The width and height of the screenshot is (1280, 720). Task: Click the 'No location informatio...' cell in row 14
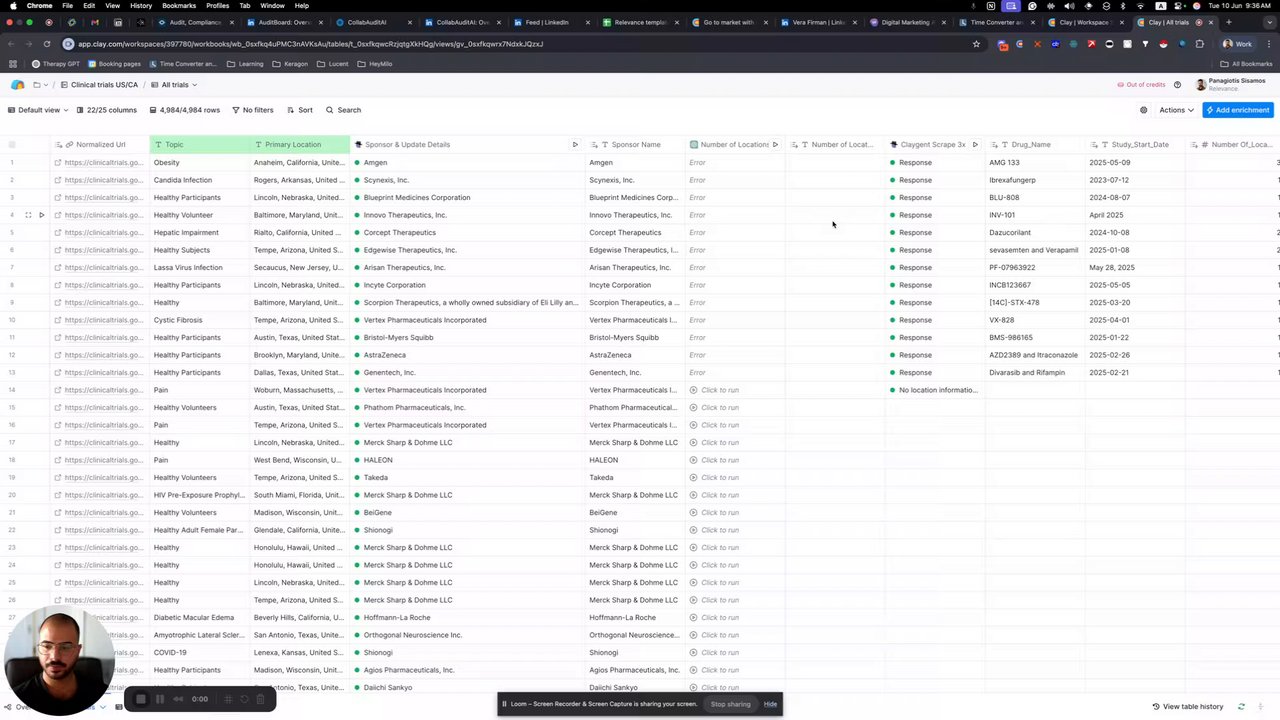[x=935, y=390]
